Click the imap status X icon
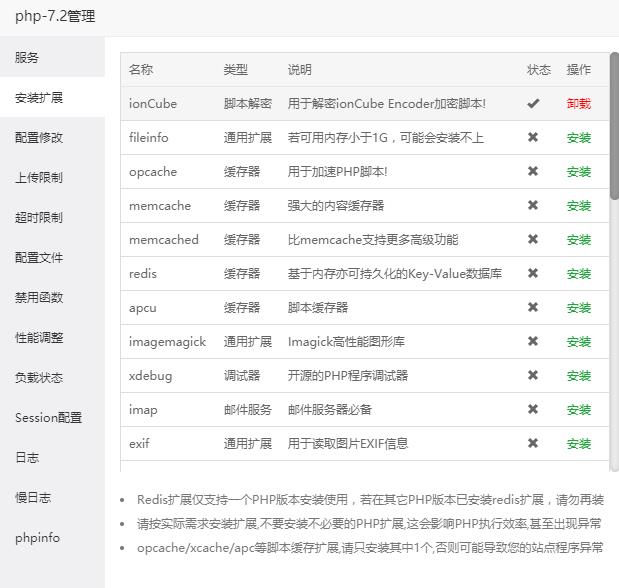Screen dimensions: 619x588 tap(533, 409)
